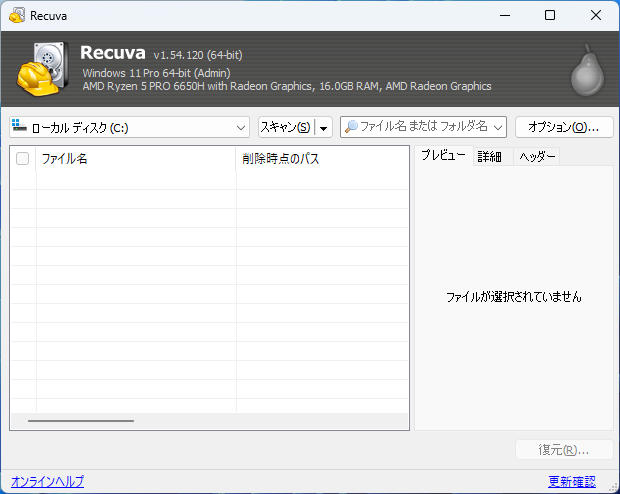This screenshot has width=620, height=494.
Task: Click the 復元(R)... restore button
Action: 564,450
